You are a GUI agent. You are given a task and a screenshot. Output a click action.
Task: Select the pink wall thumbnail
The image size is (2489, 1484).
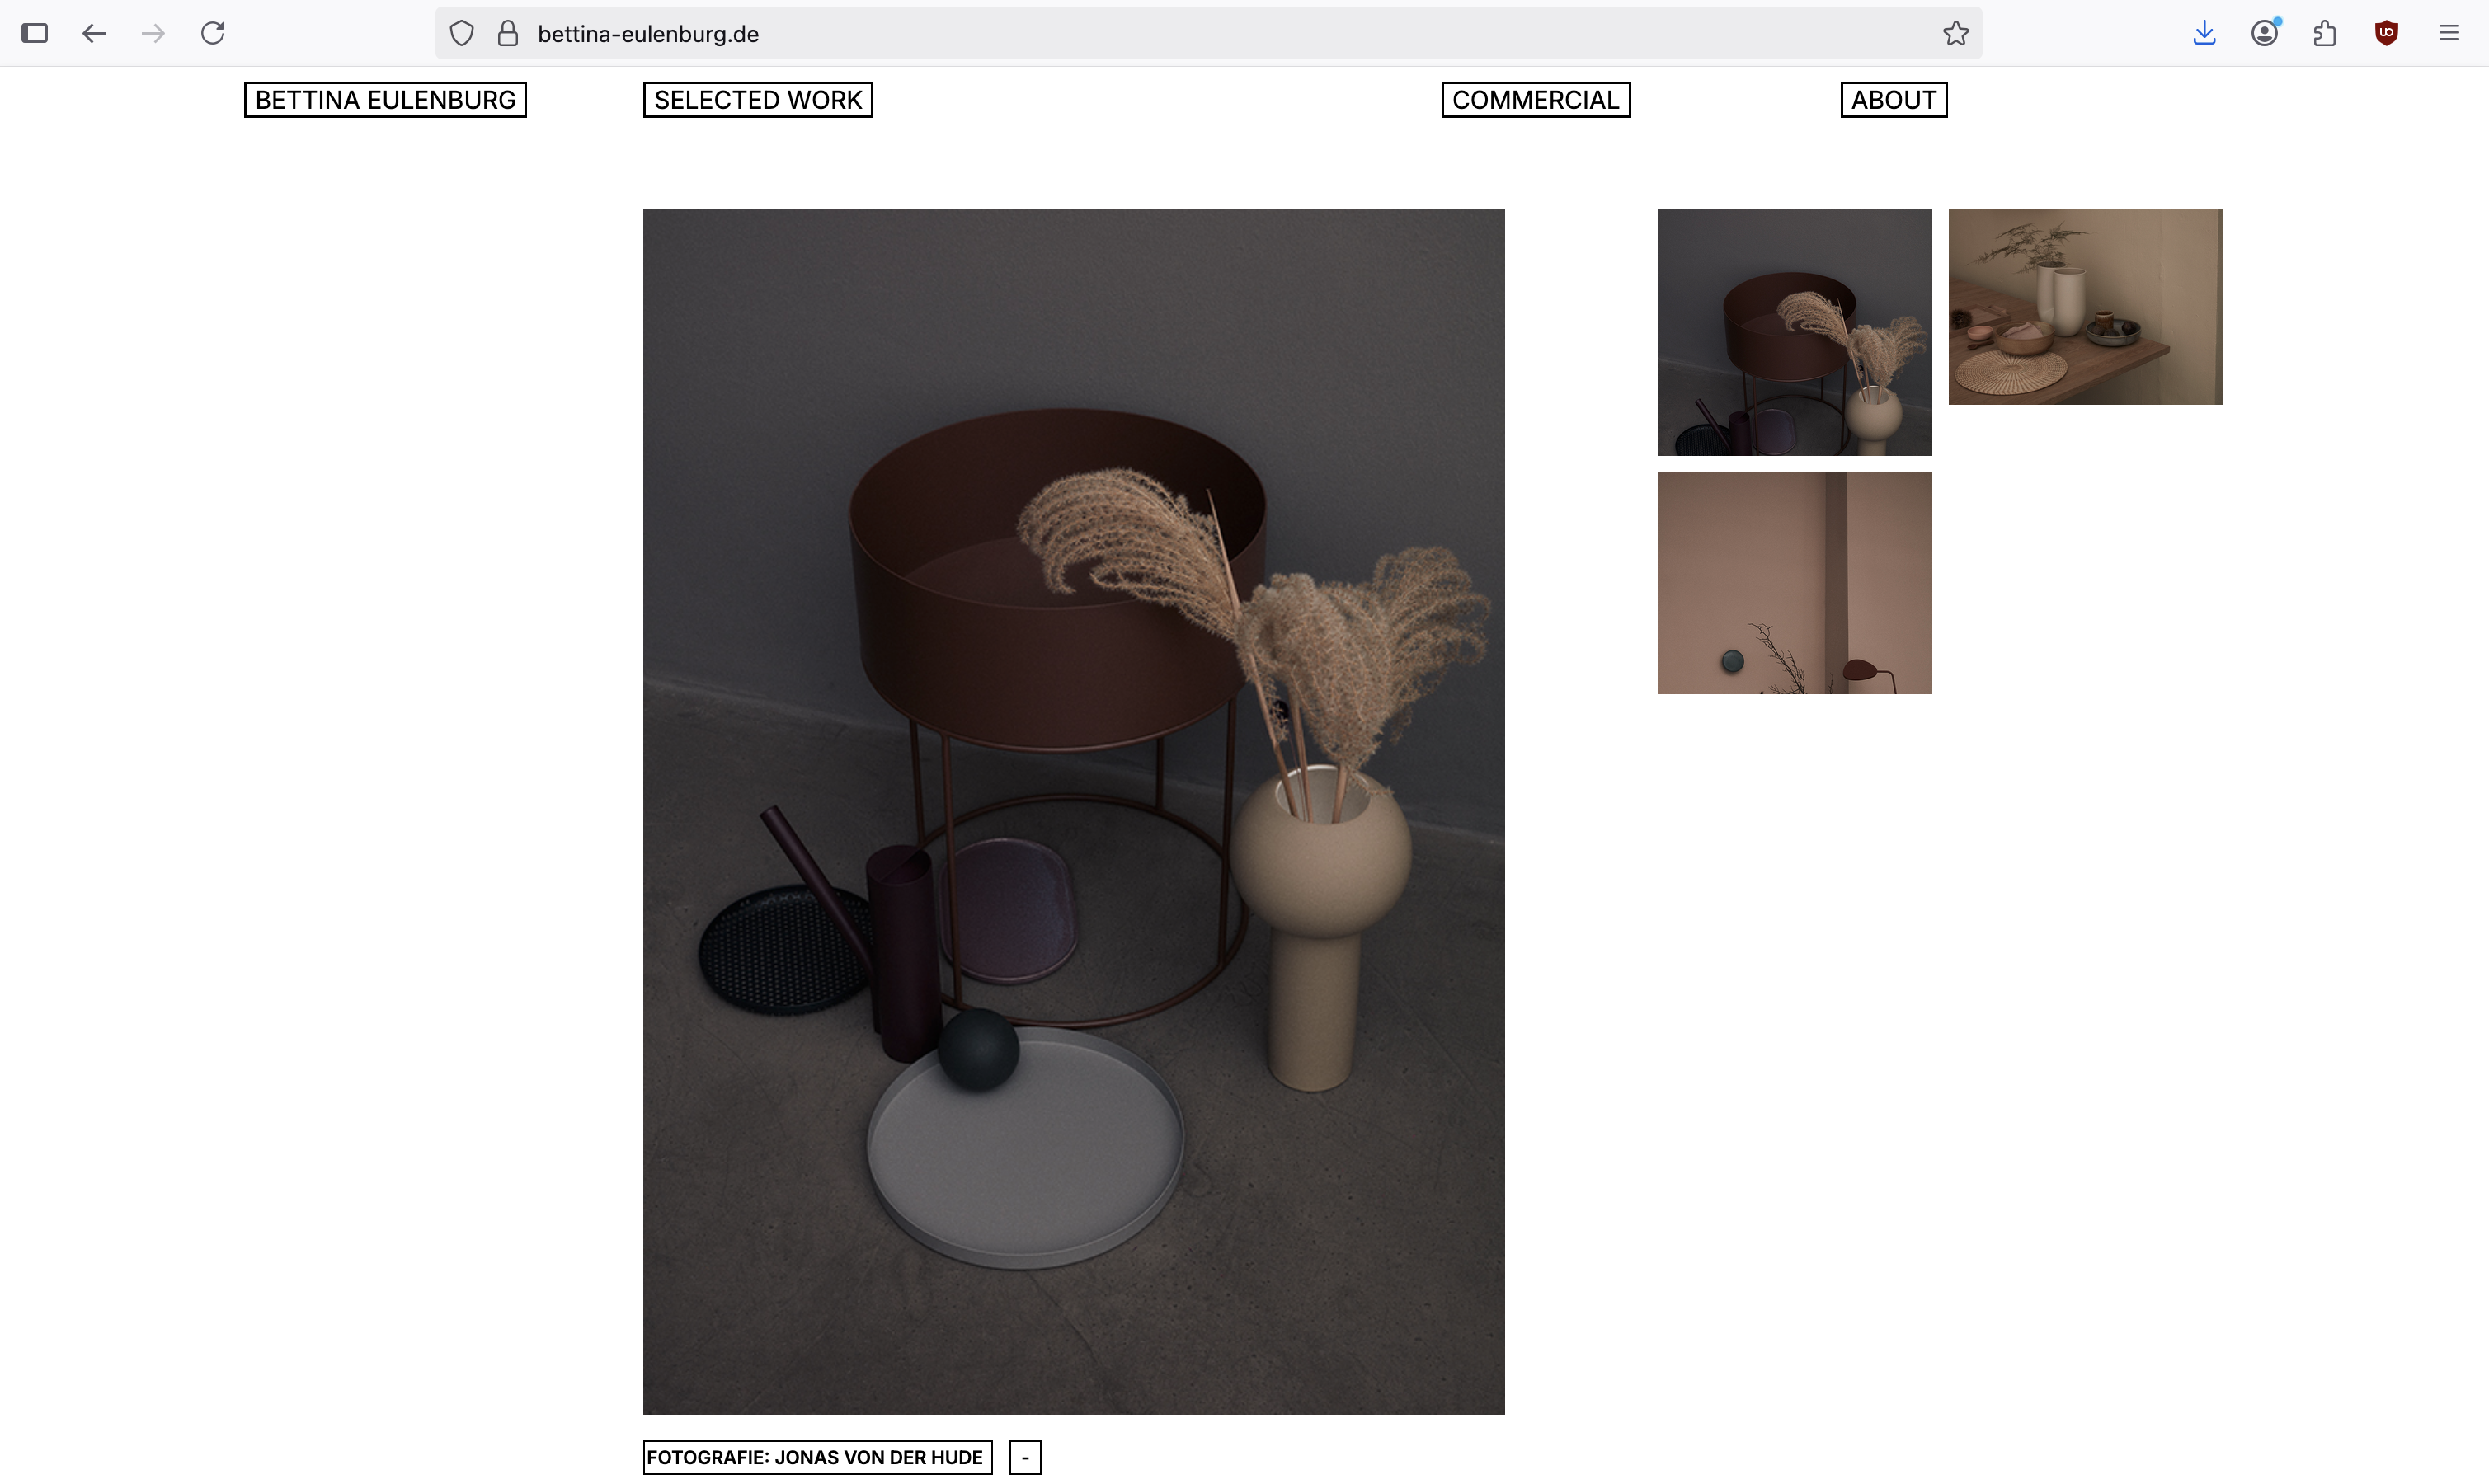[1794, 583]
